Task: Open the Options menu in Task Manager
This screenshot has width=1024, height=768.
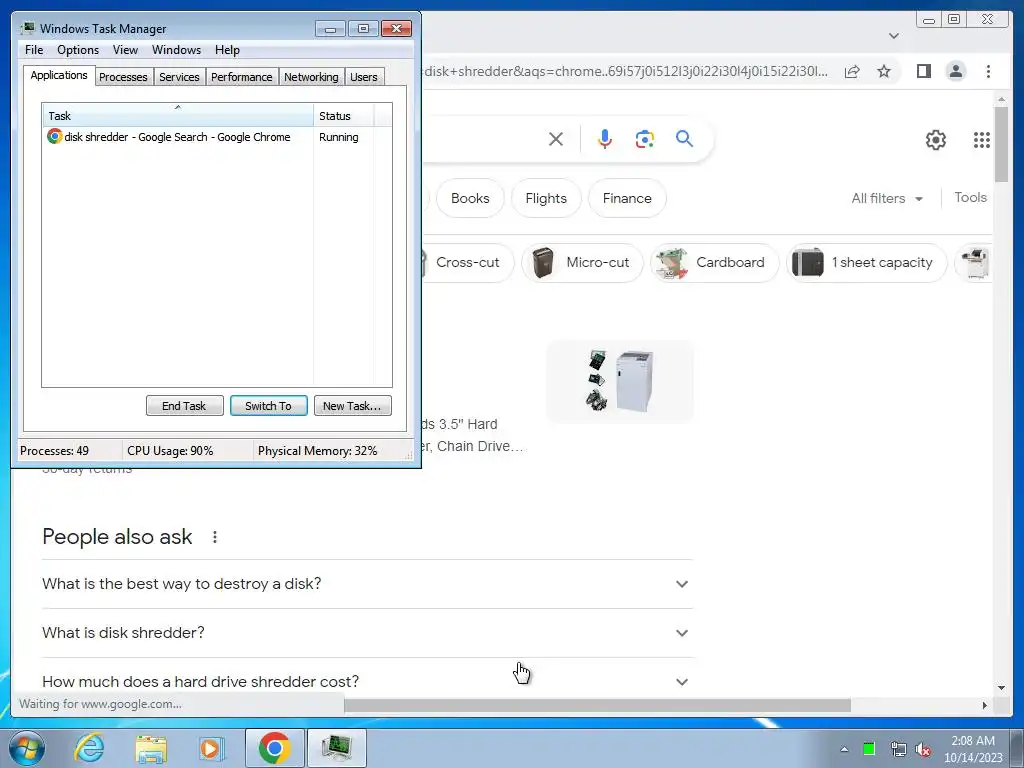Action: click(x=78, y=50)
